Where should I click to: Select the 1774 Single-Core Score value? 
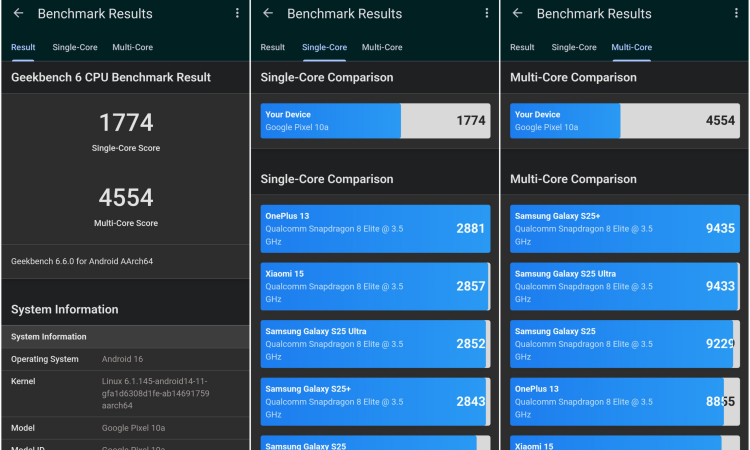126,122
